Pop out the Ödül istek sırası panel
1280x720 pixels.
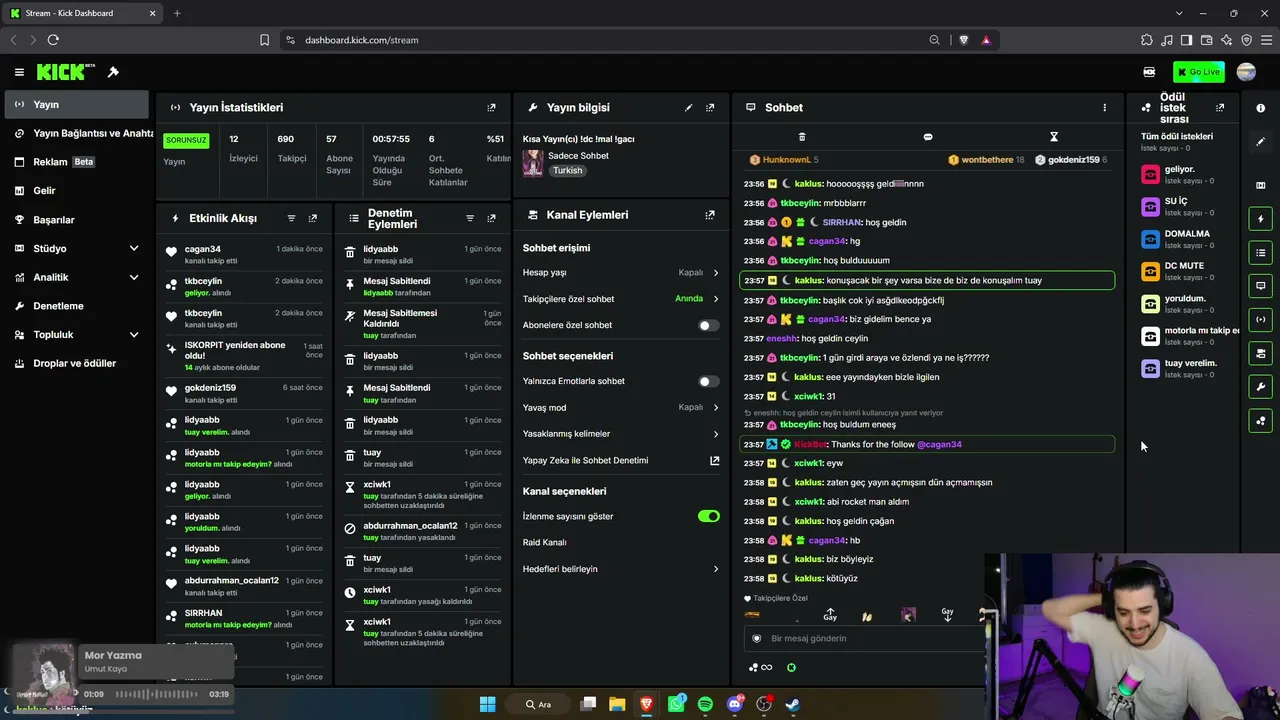tap(1220, 108)
